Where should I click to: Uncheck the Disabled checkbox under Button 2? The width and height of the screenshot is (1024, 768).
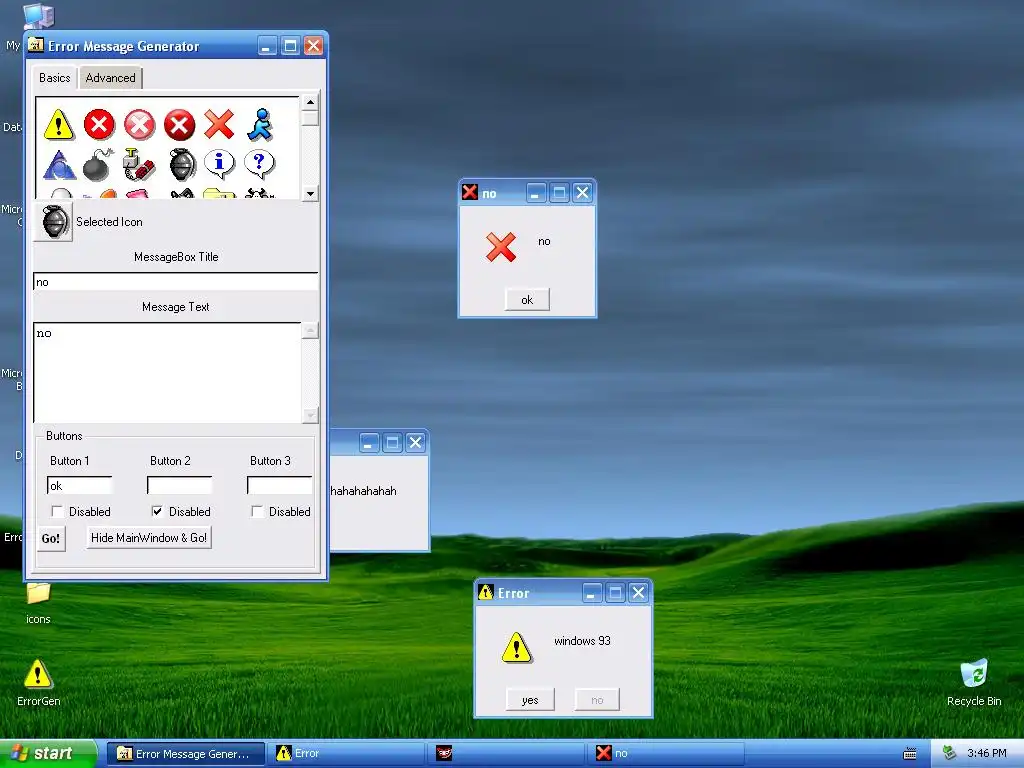coord(157,511)
